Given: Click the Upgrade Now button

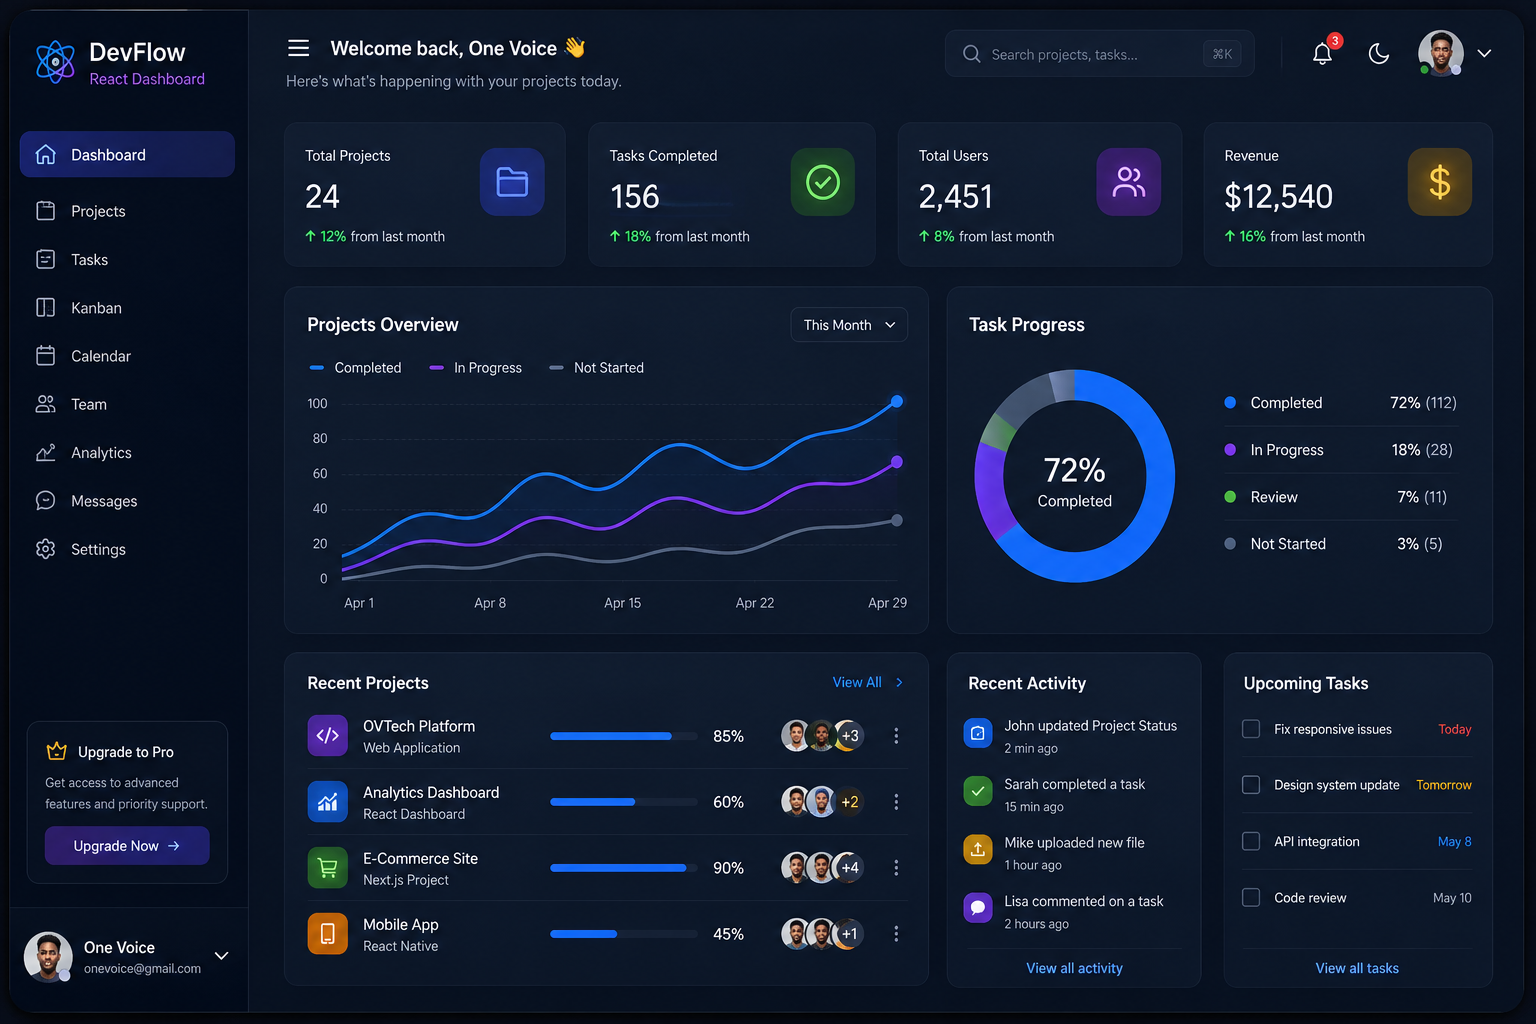Looking at the screenshot, I should tap(127, 846).
